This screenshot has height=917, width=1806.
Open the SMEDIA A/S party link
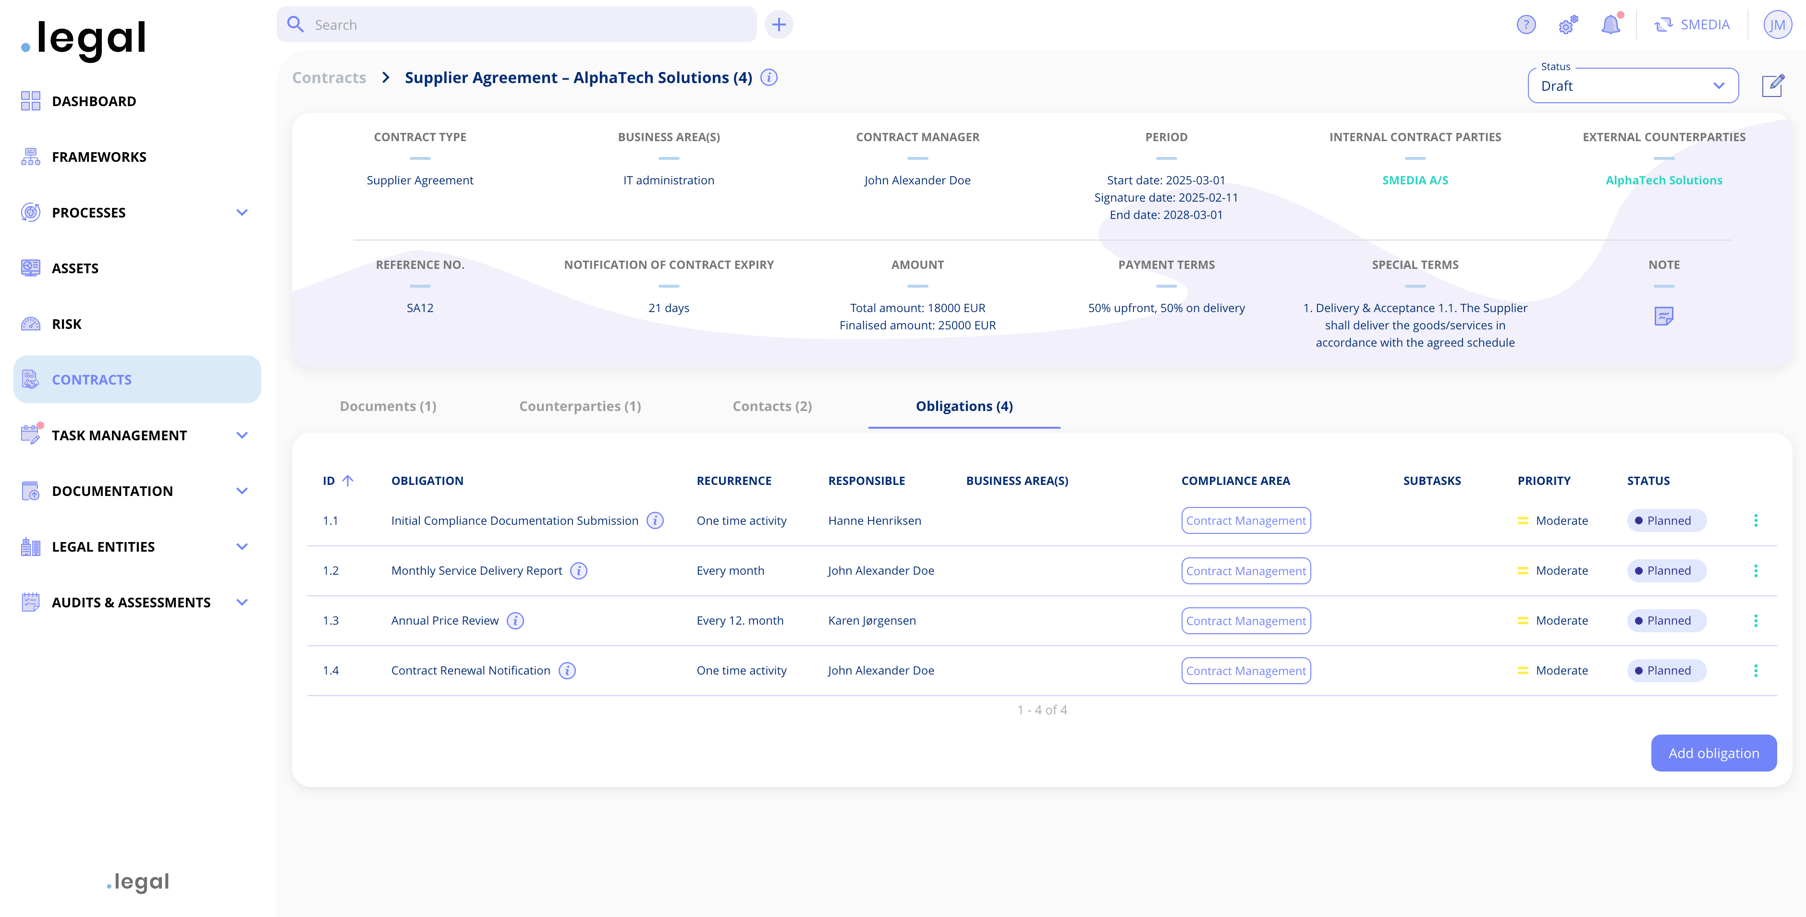(1415, 180)
